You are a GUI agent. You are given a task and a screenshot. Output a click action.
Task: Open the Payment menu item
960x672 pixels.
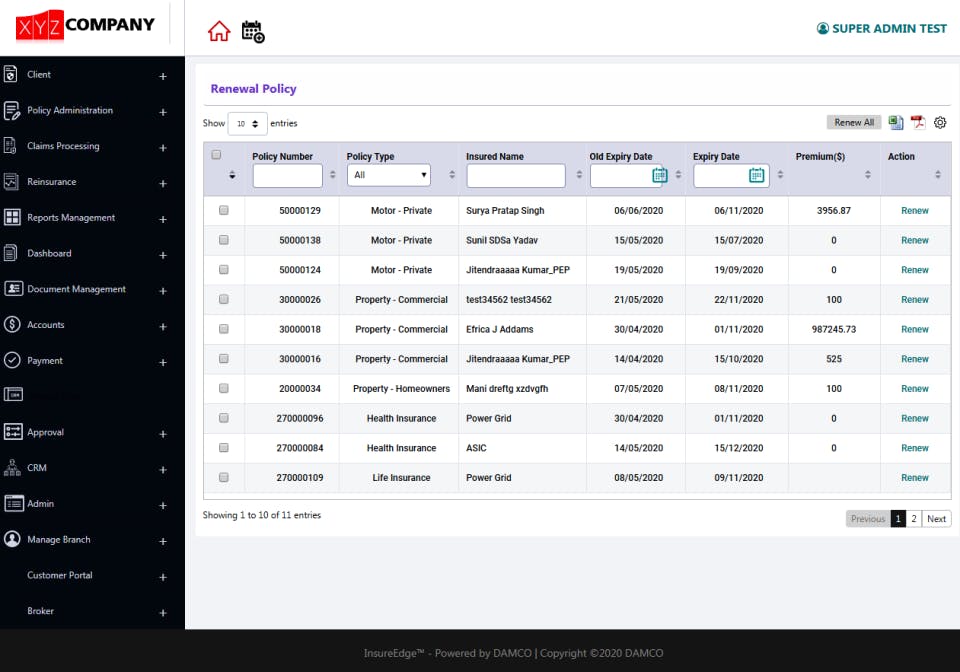[45, 360]
